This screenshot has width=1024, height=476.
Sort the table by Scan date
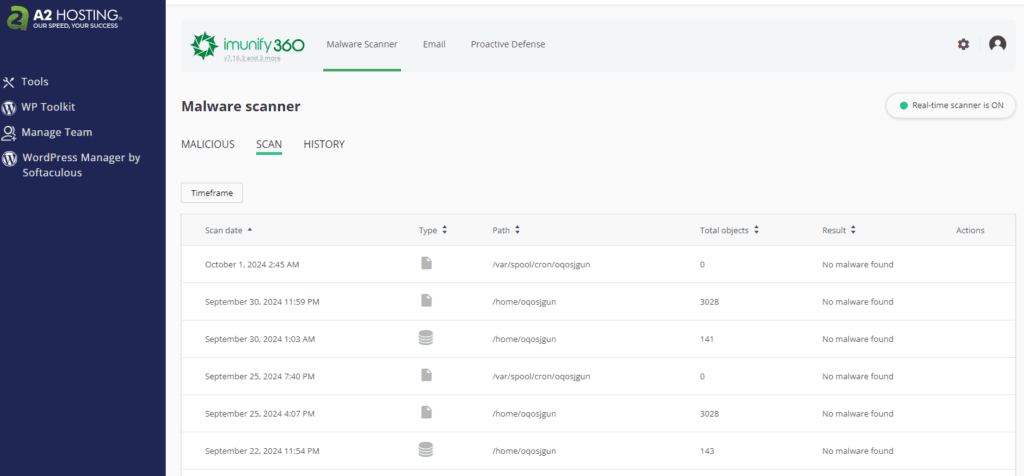pyautogui.click(x=229, y=230)
